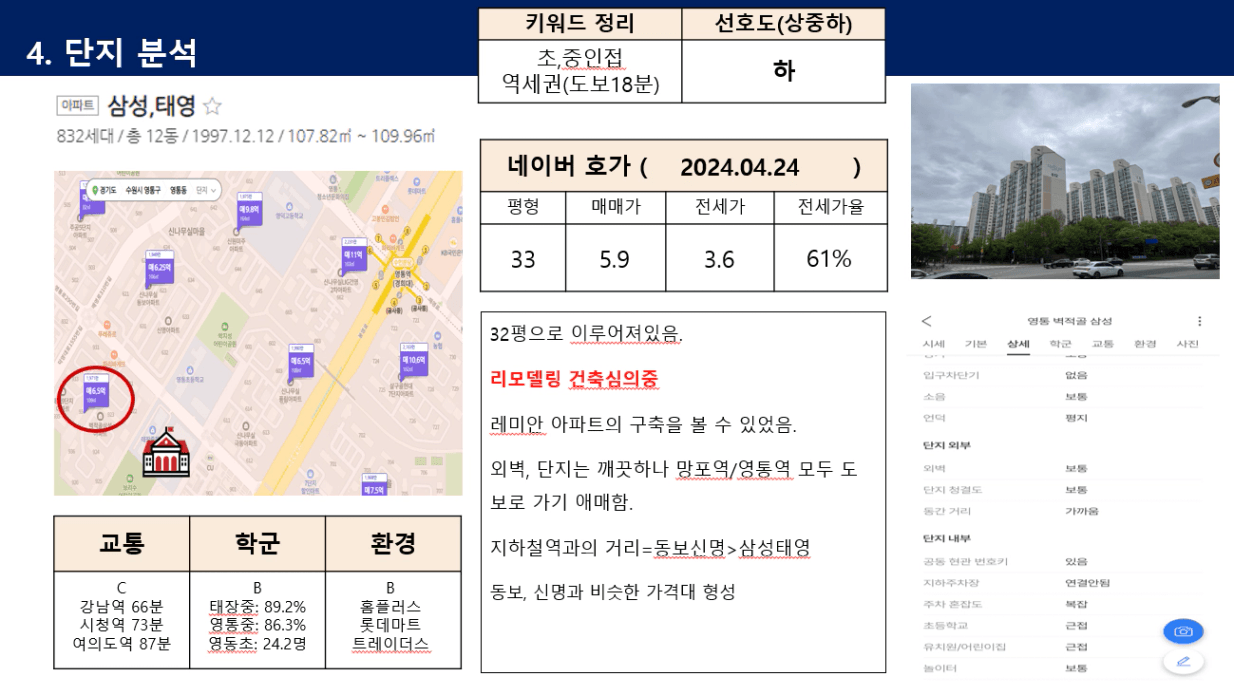Click the 영통 벽적골 삼성 title
1234x695 pixels.
(x=1069, y=321)
